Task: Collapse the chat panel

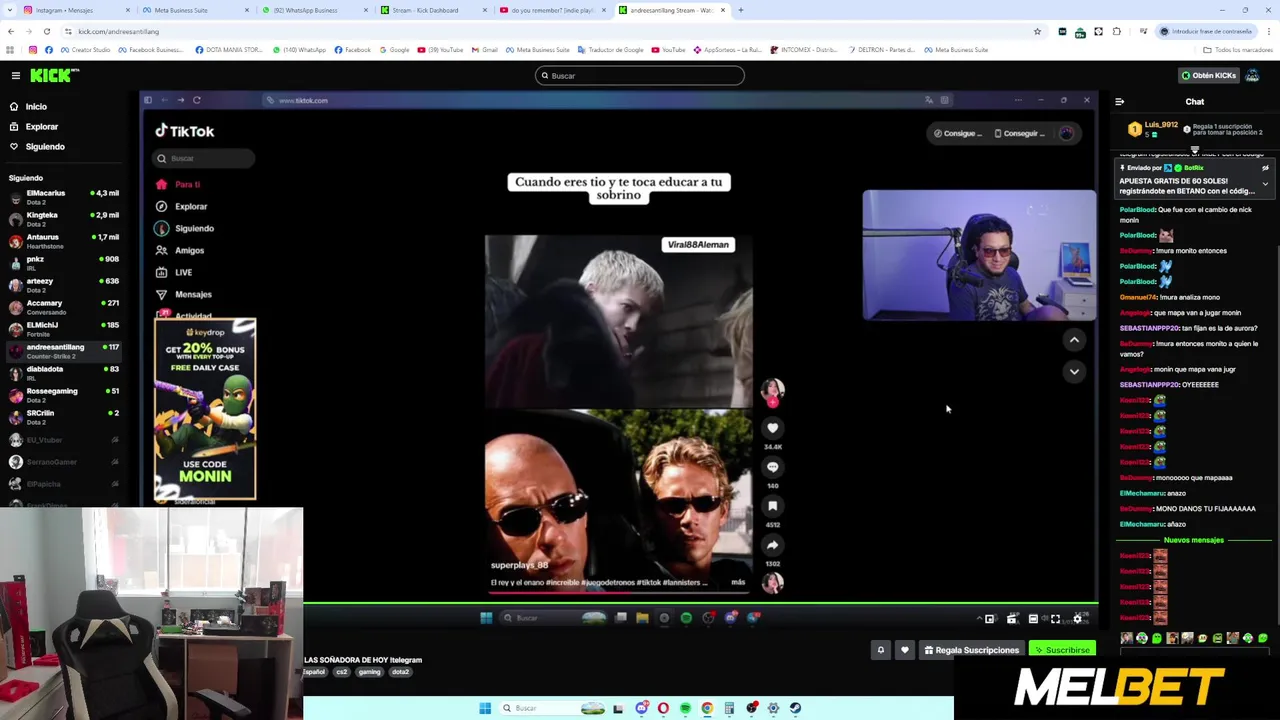Action: (x=1119, y=102)
